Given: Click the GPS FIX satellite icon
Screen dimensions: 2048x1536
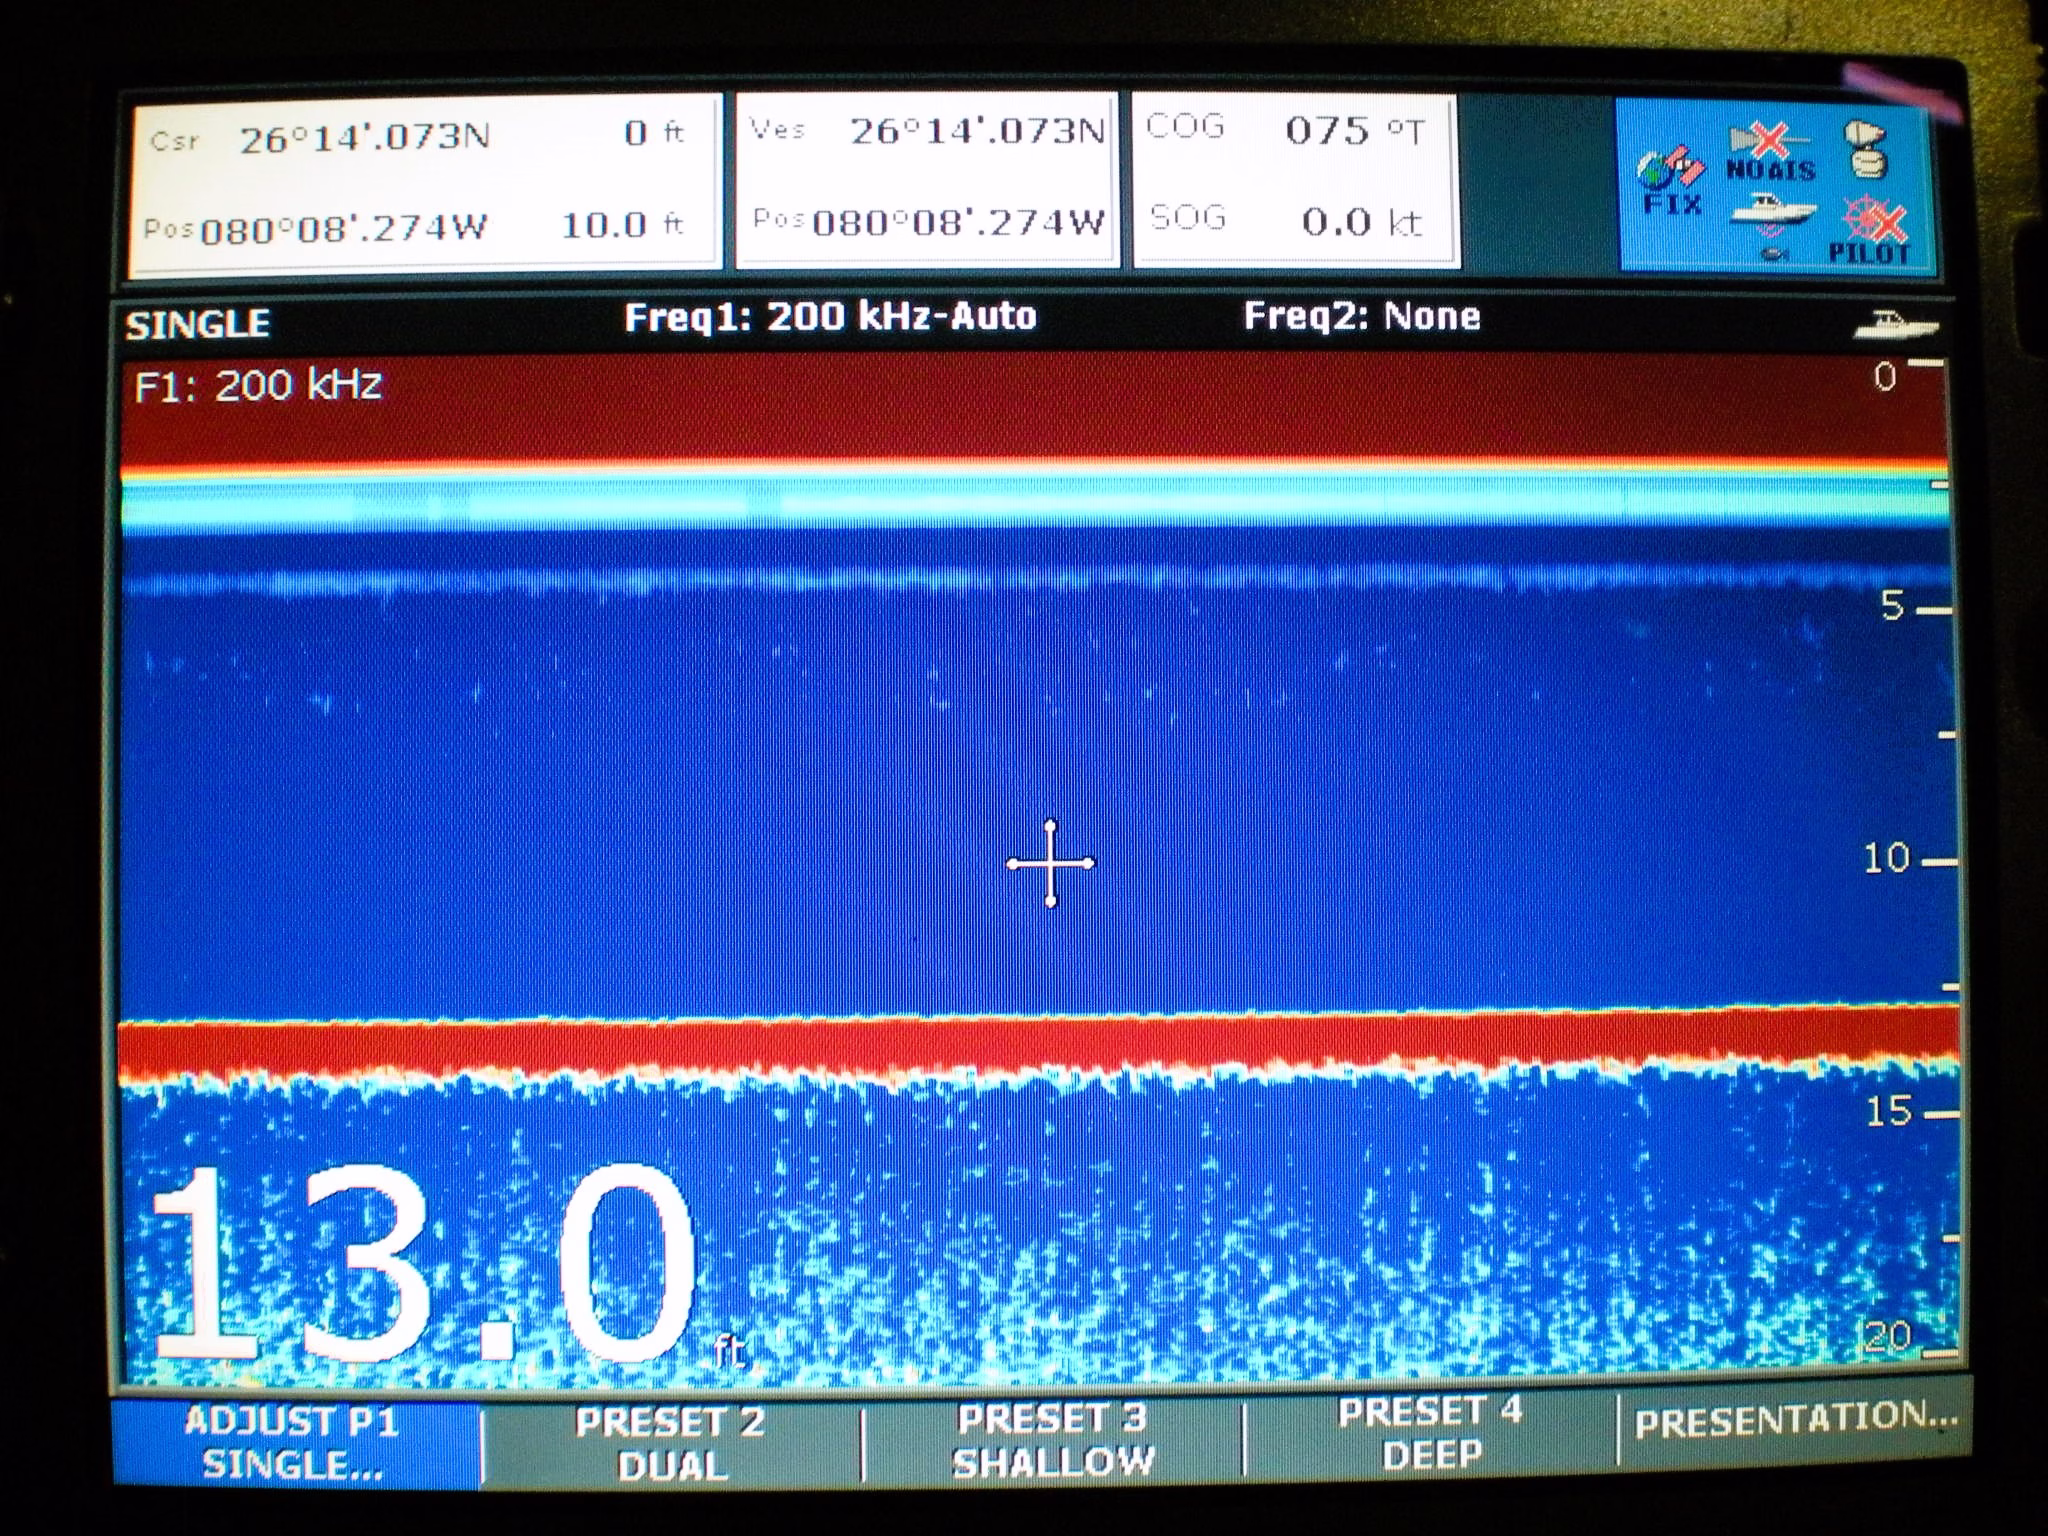Looking at the screenshot, I should coord(1669,171).
